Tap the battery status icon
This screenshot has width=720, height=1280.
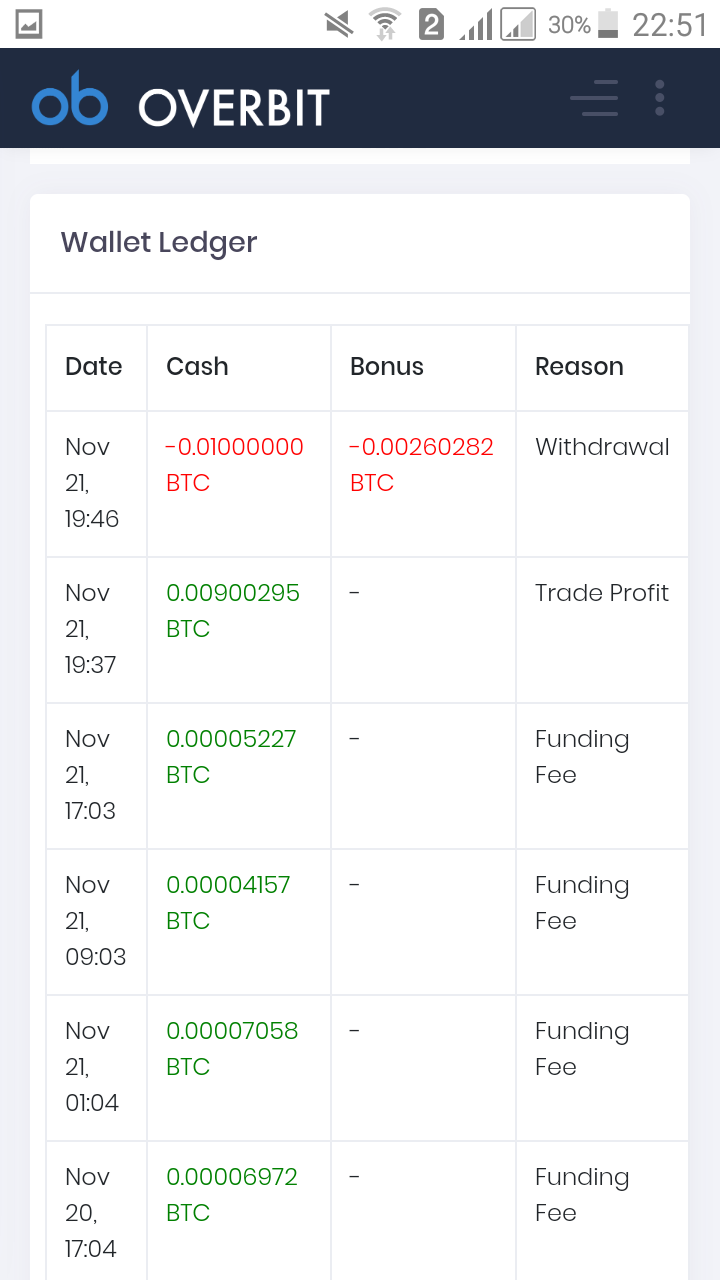point(608,24)
